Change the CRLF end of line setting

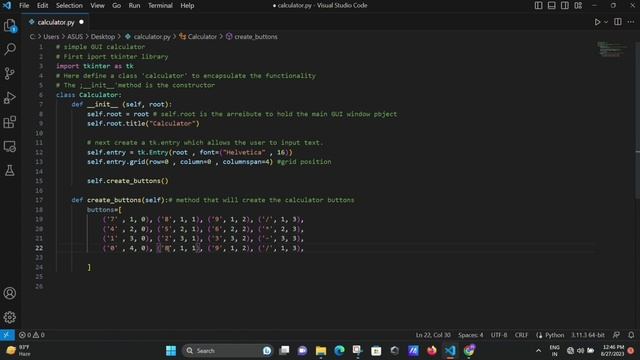click(x=521, y=335)
